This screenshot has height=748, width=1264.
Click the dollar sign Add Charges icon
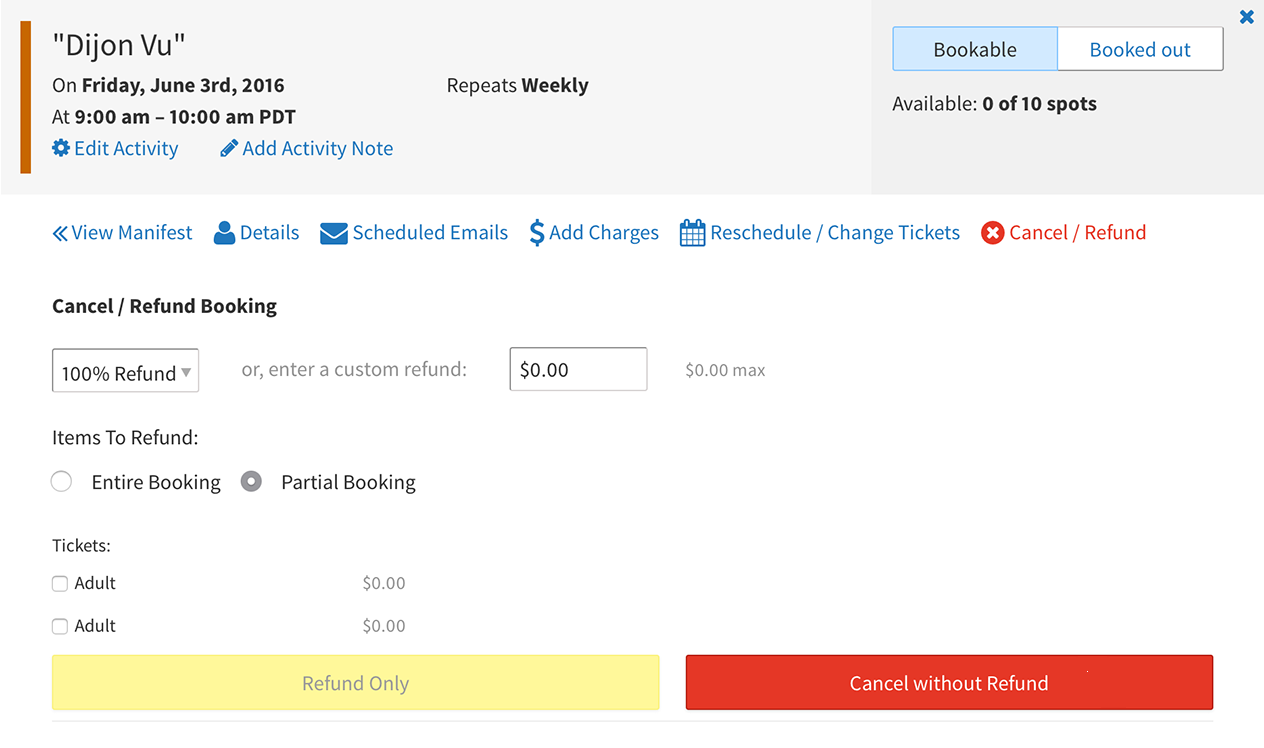(x=537, y=233)
